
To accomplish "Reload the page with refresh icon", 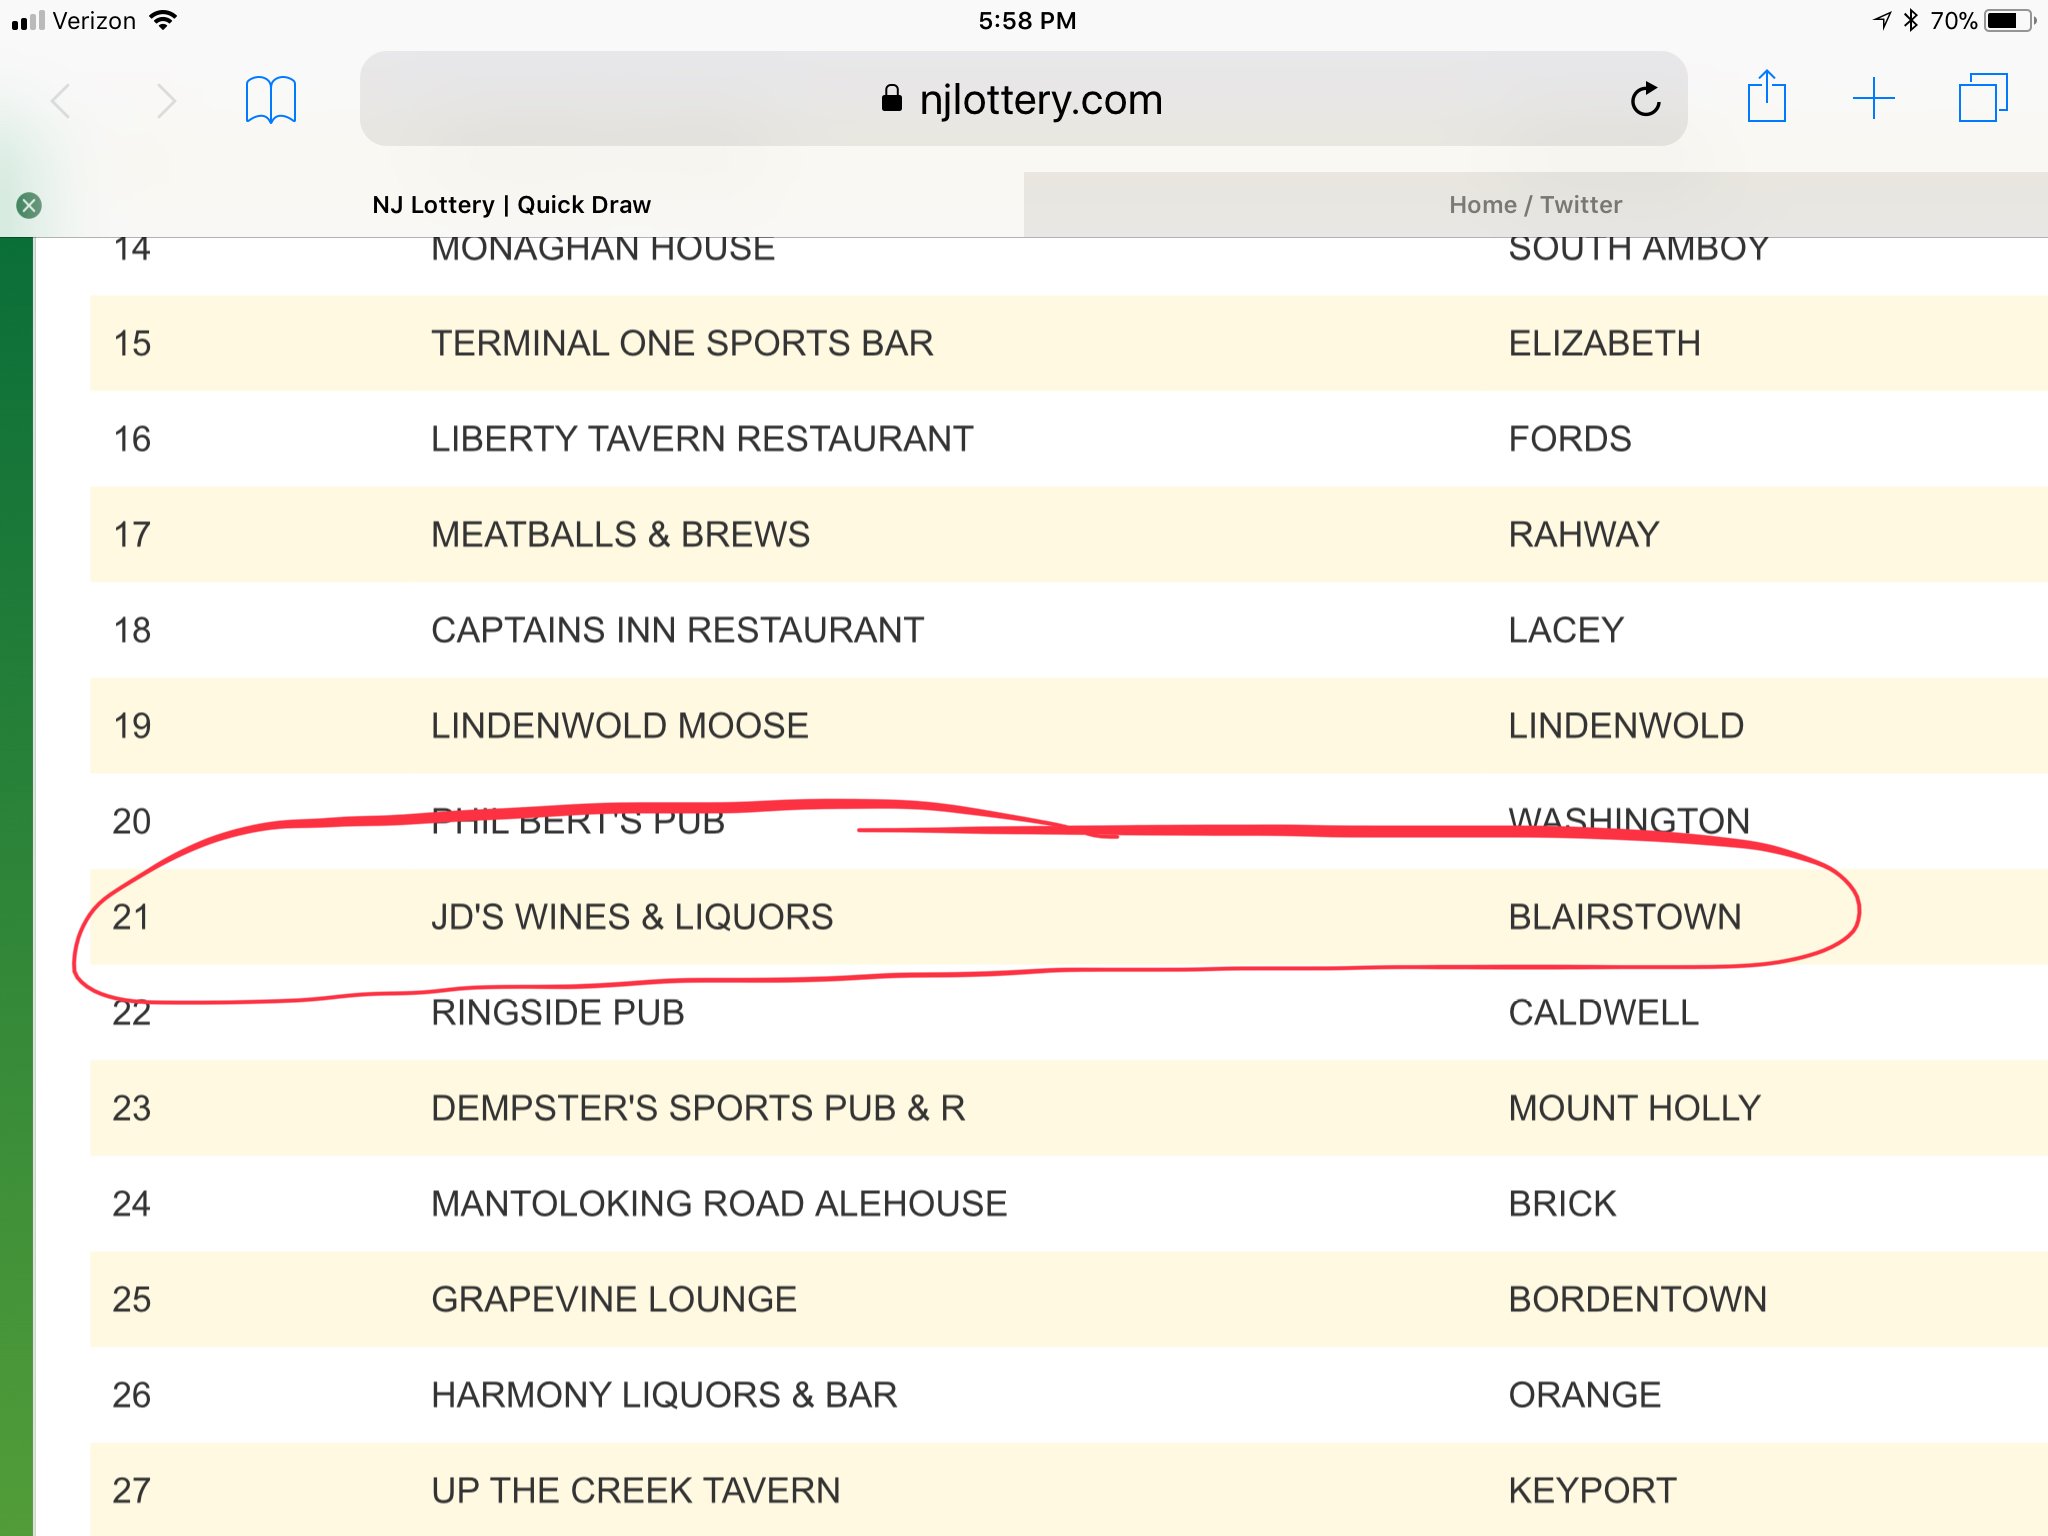I will 1645,100.
